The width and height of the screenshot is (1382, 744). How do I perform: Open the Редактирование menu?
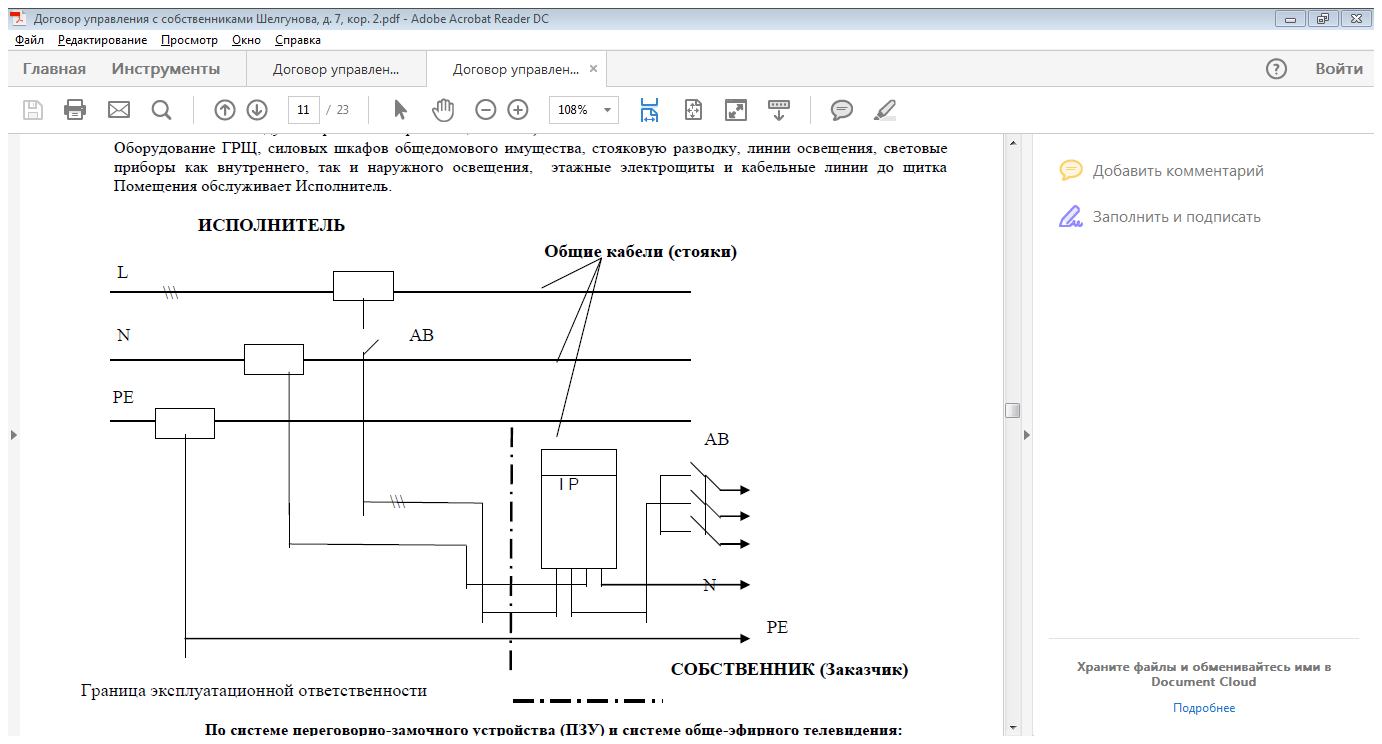tap(102, 40)
